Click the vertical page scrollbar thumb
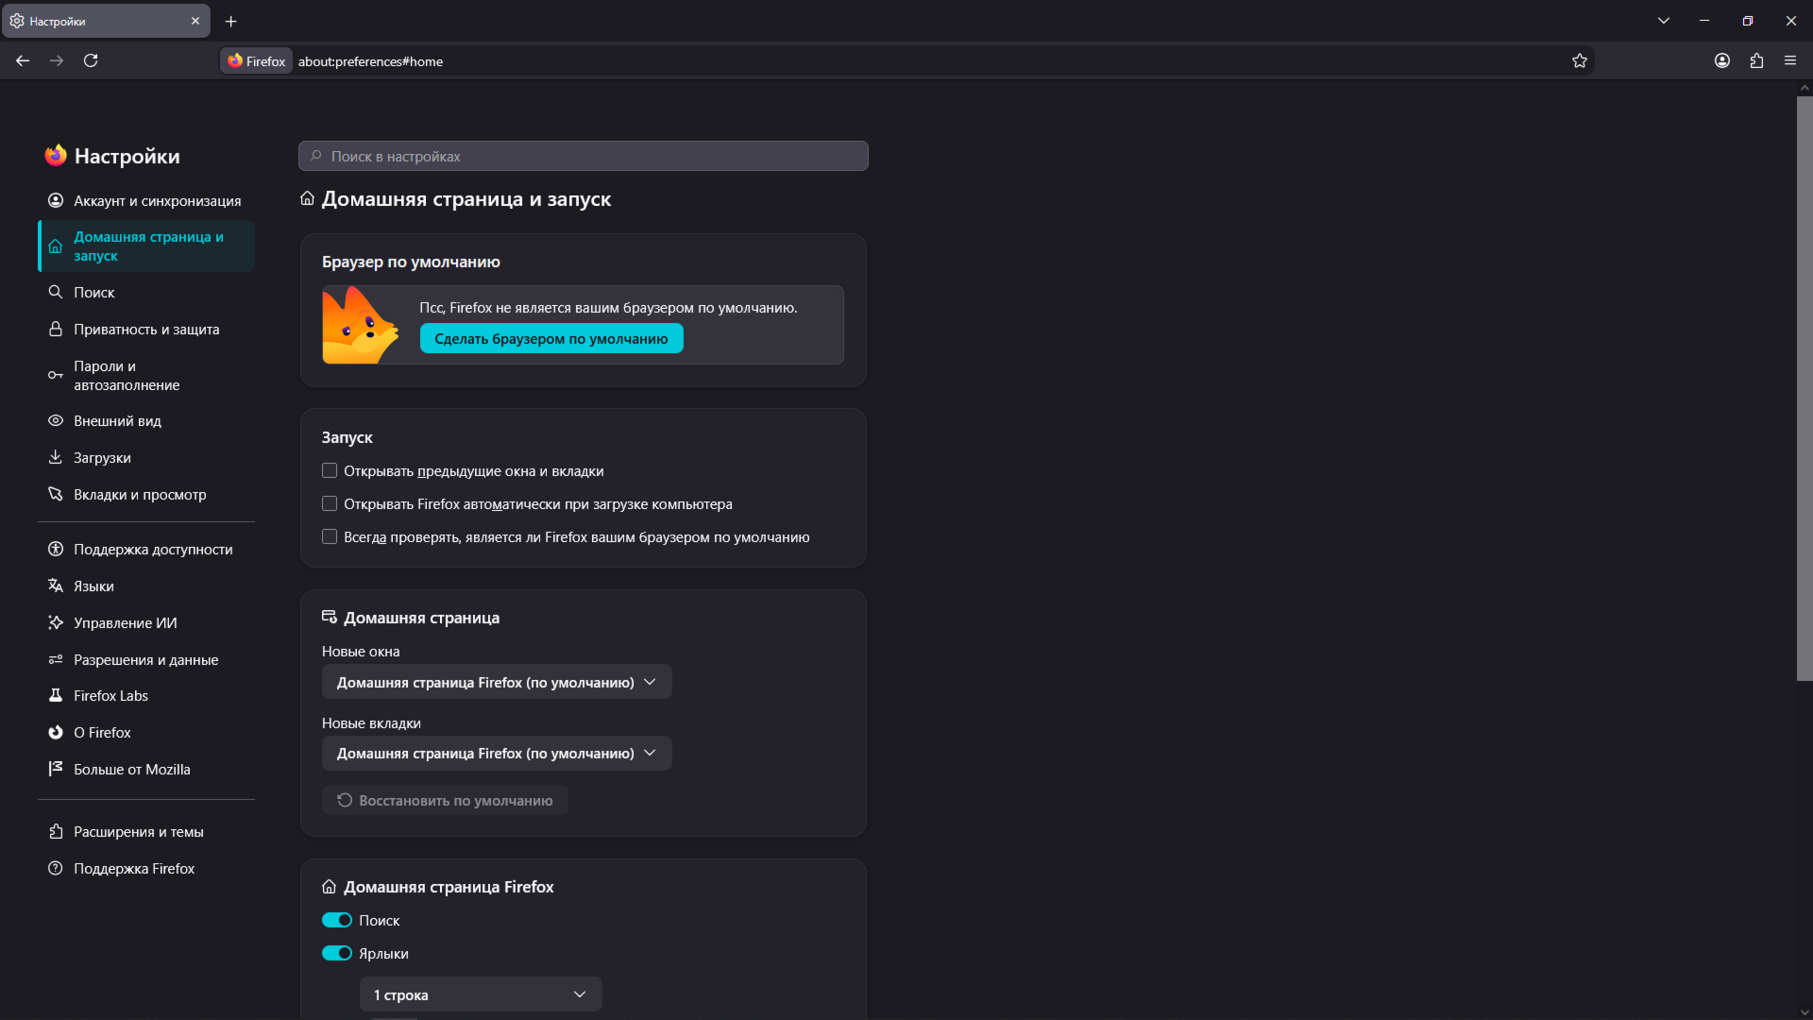Screen dimensions: 1813x1020 pyautogui.click(x=1804, y=388)
